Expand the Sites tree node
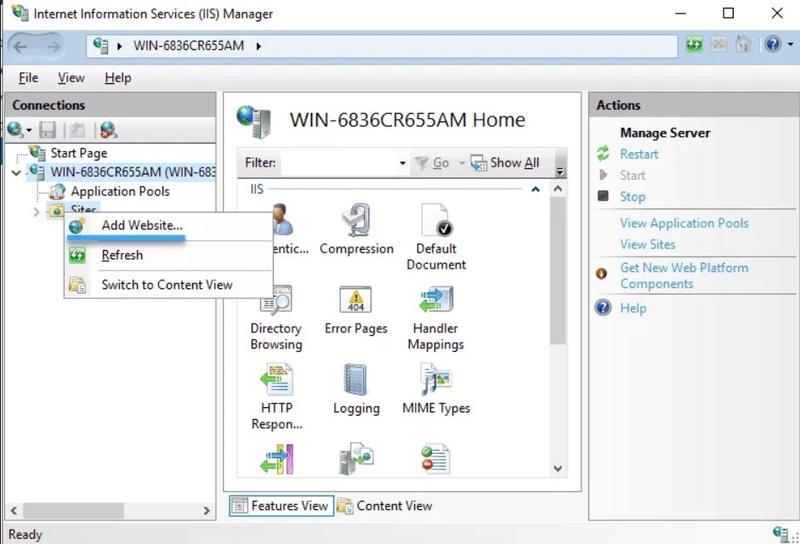Image resolution: width=800 pixels, height=544 pixels. pyautogui.click(x=36, y=212)
